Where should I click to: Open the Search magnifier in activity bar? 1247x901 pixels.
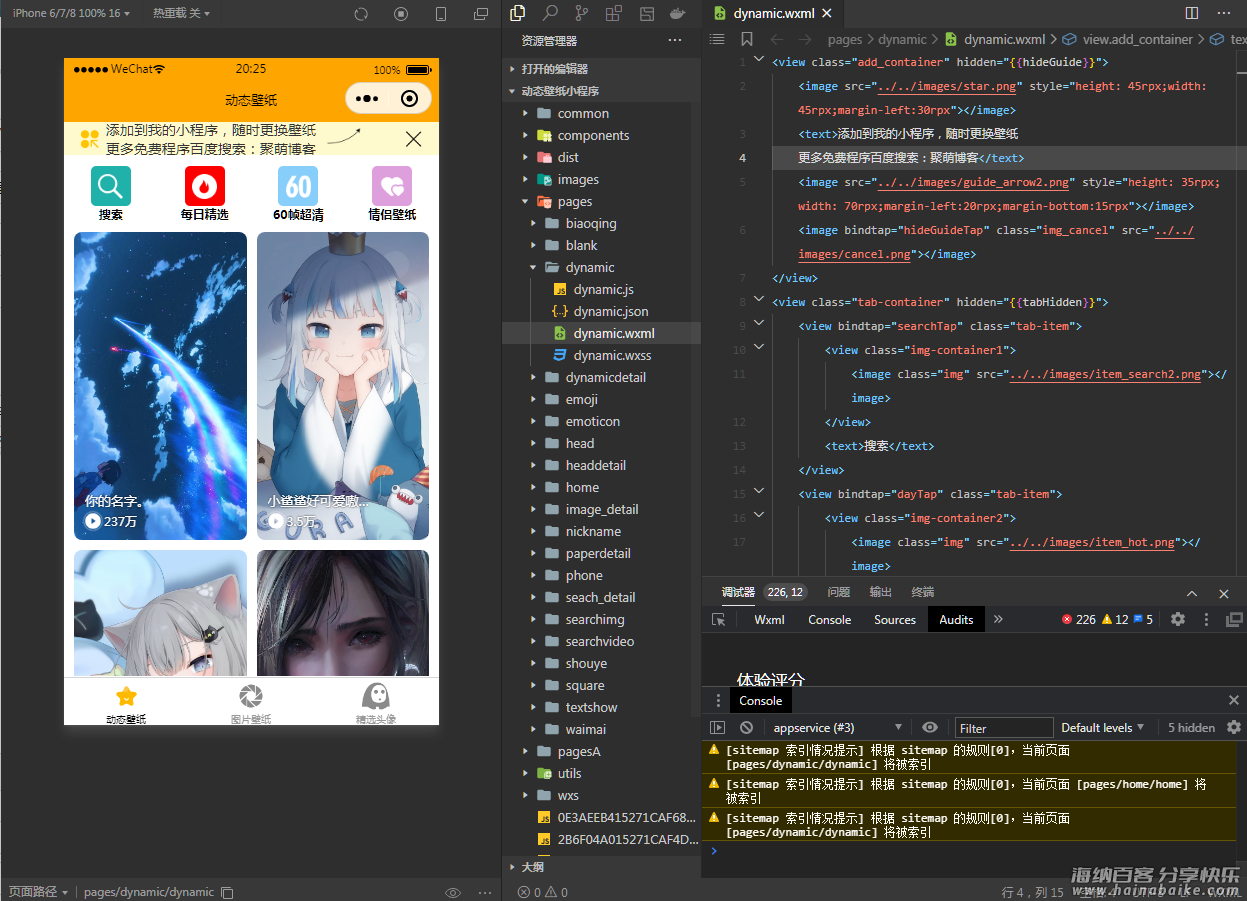click(550, 14)
